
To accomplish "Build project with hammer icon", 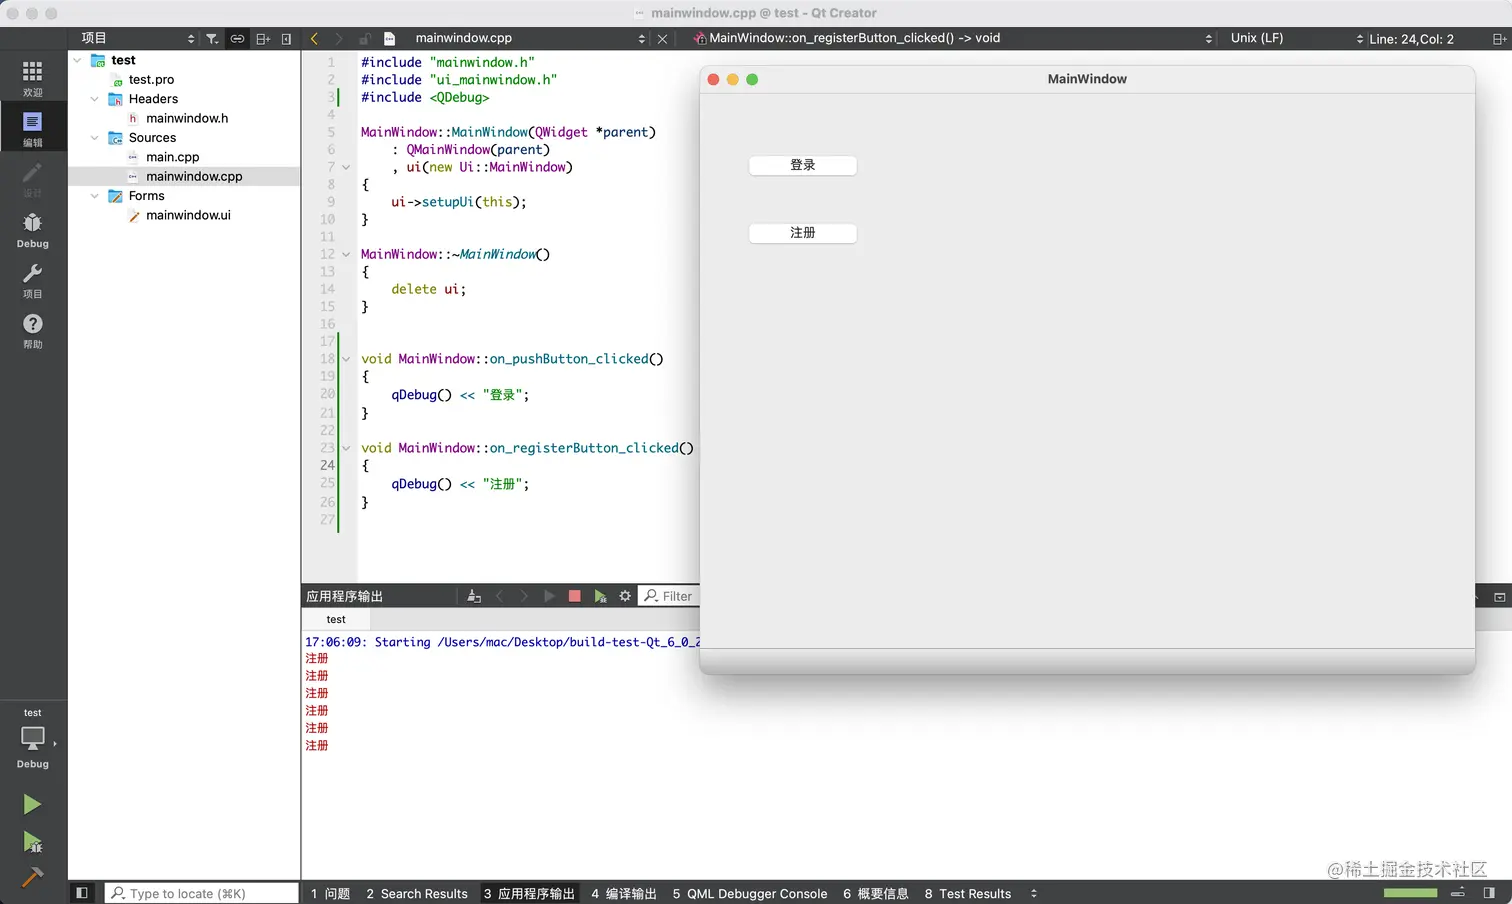I will pyautogui.click(x=32, y=877).
